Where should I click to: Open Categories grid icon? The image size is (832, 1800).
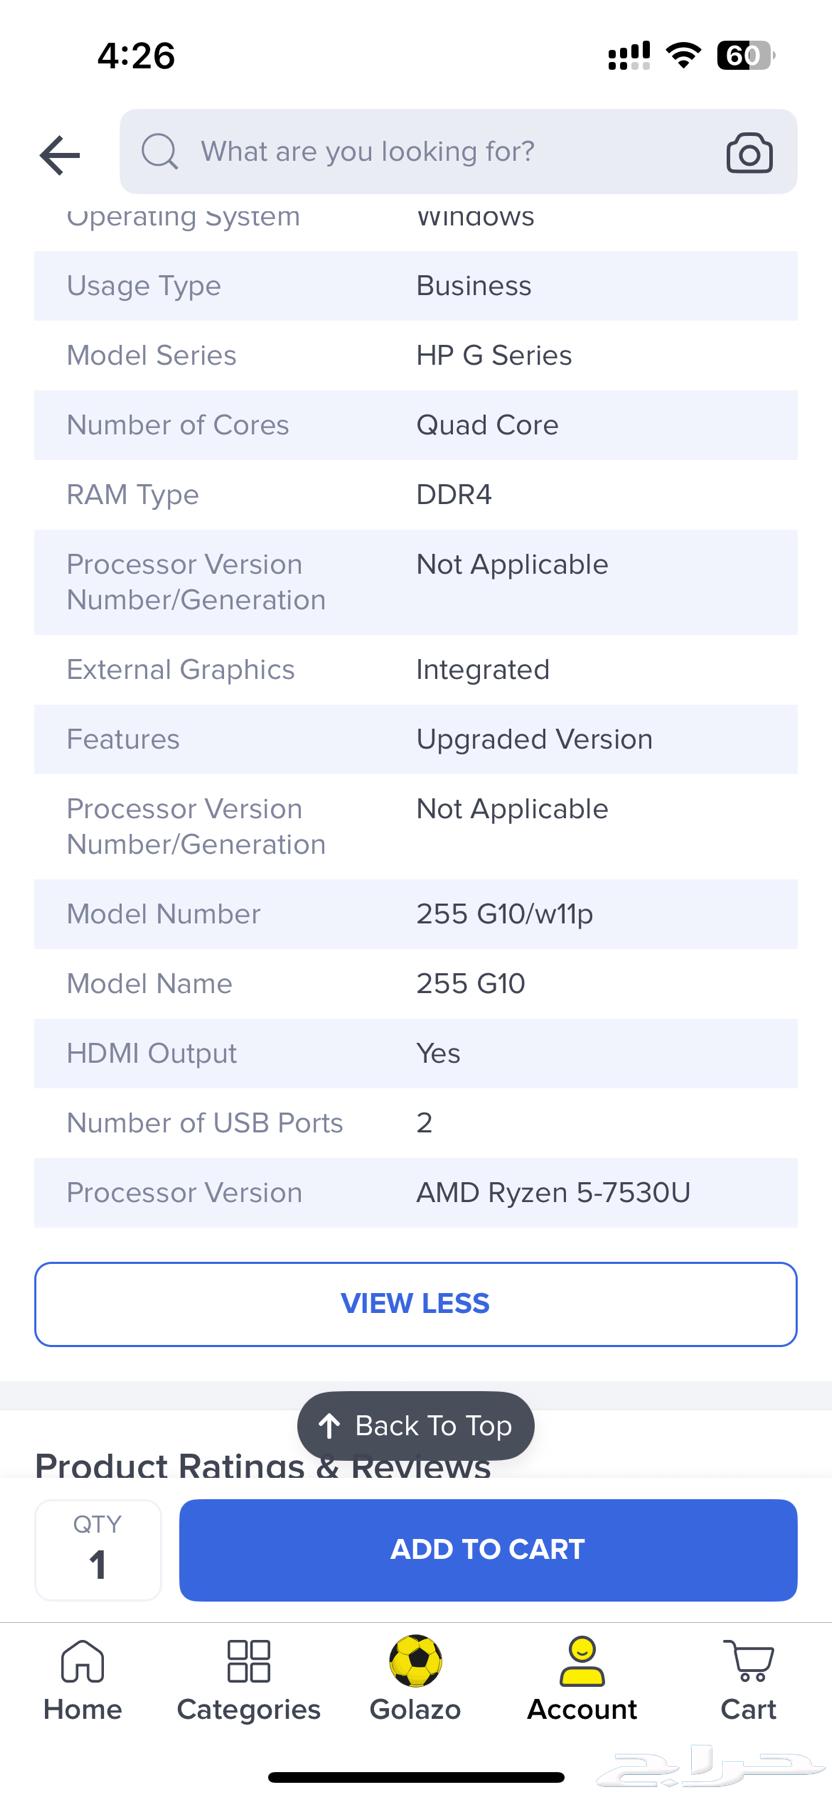click(248, 1661)
